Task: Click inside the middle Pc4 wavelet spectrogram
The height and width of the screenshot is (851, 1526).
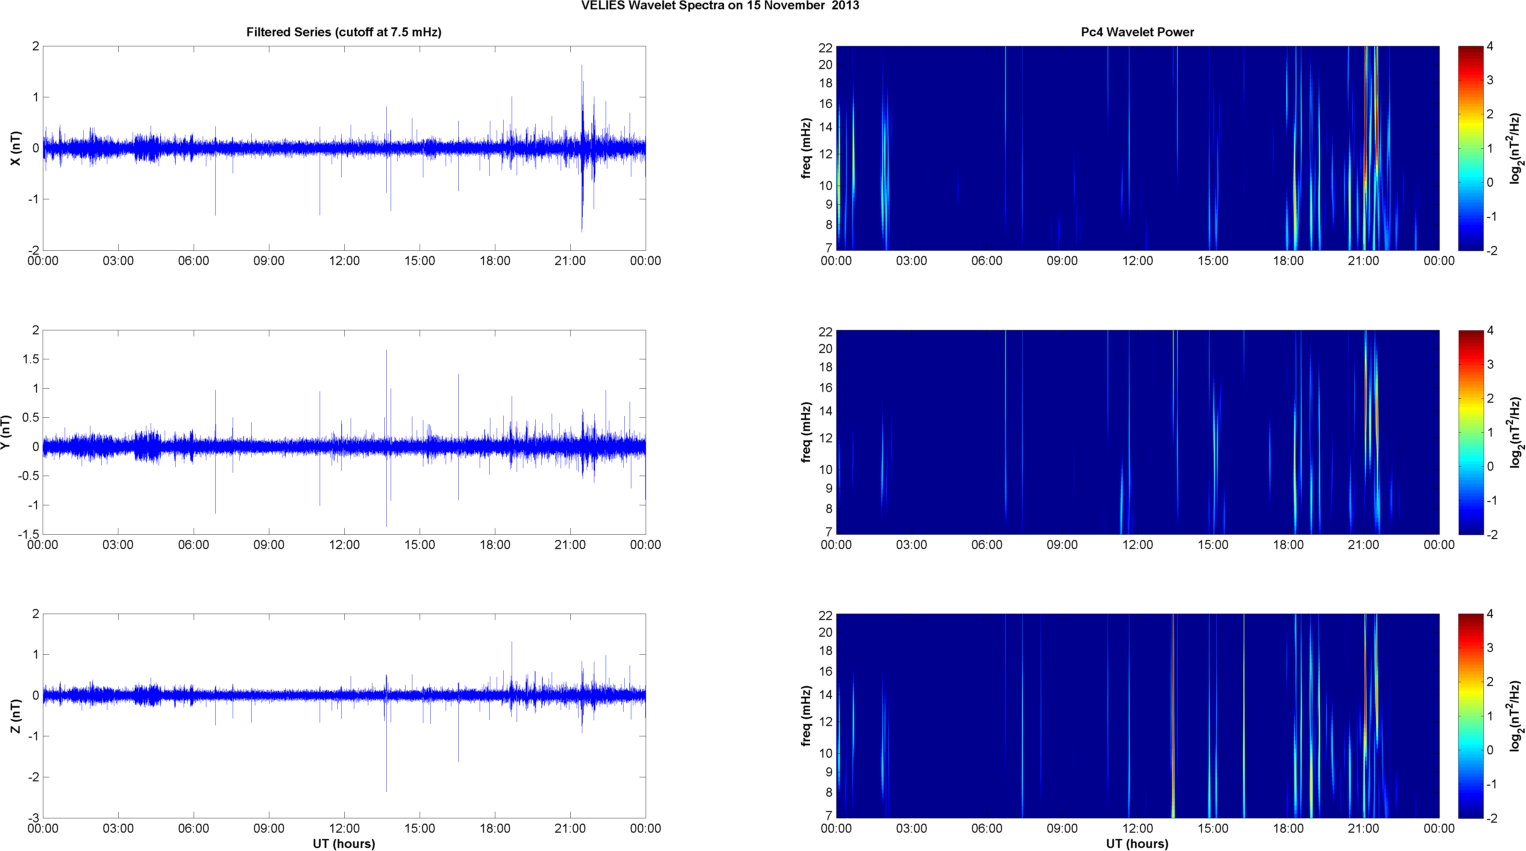Action: [1137, 432]
